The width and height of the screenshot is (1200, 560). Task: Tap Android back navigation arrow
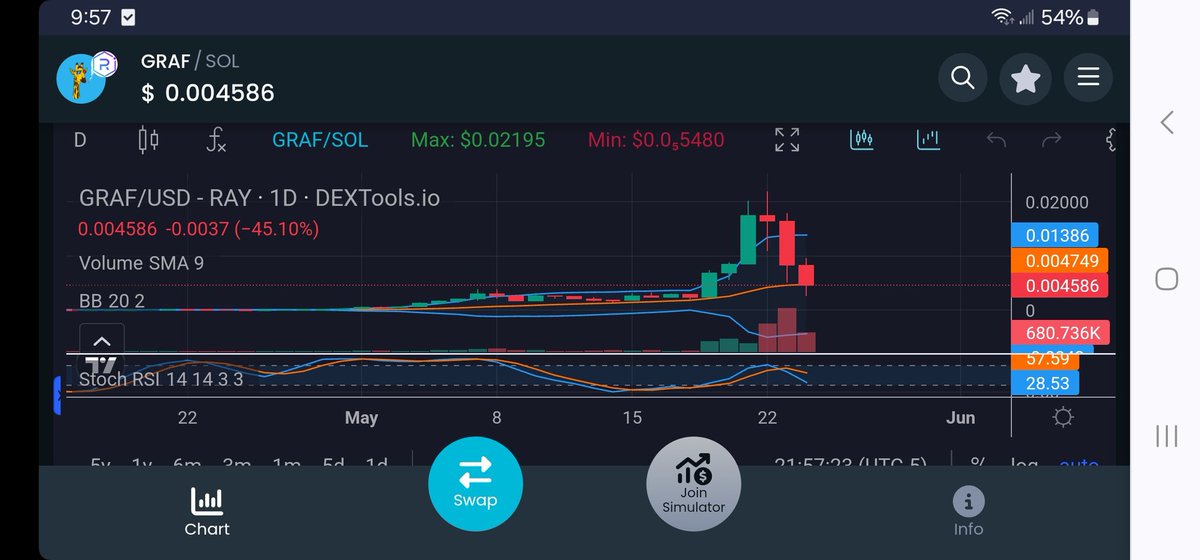(x=1167, y=123)
